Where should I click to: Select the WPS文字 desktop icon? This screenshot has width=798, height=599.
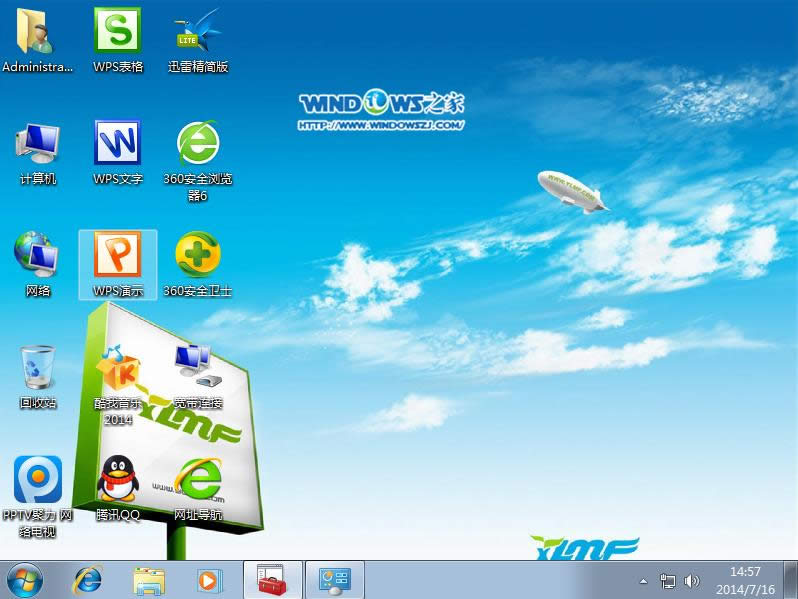point(118,144)
